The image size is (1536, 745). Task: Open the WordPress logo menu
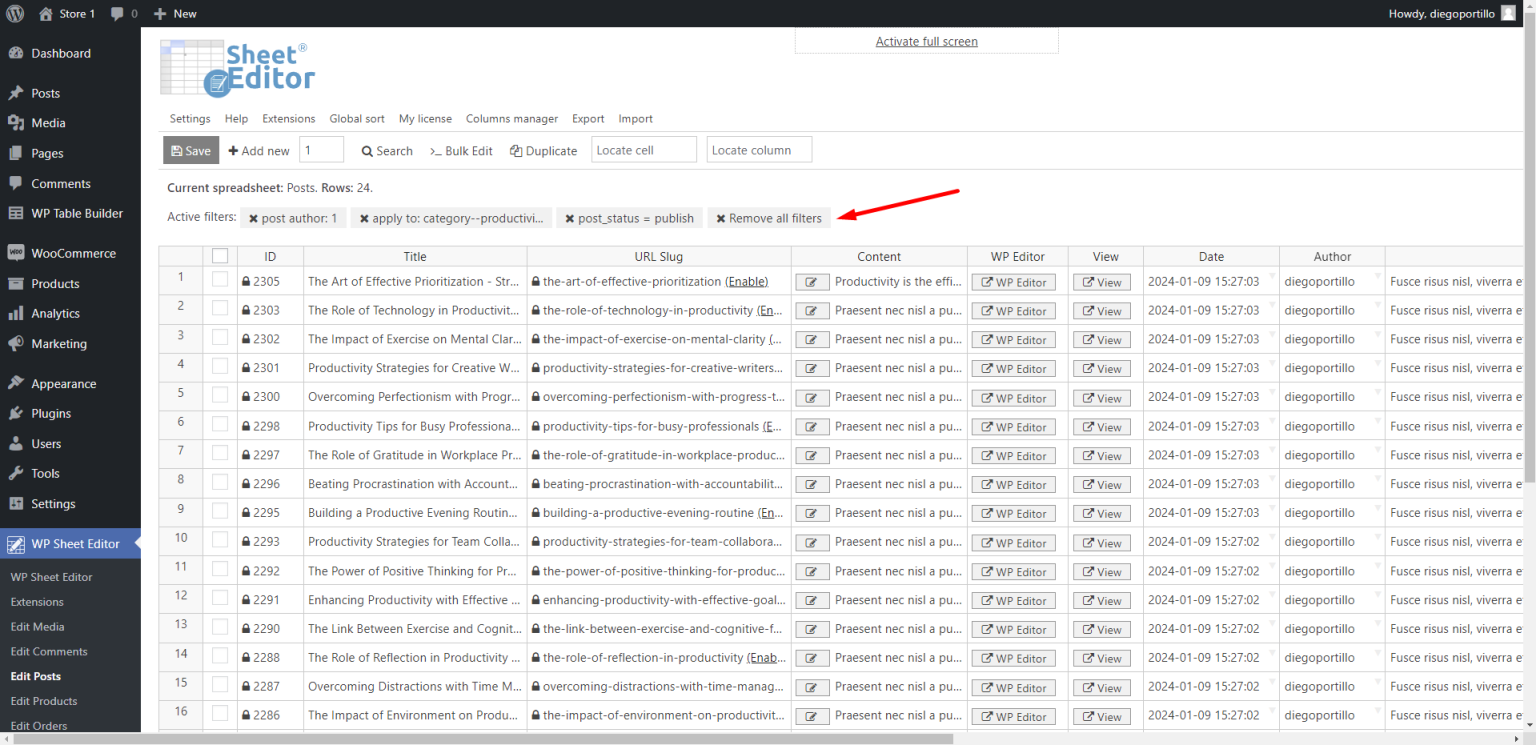click(x=15, y=14)
